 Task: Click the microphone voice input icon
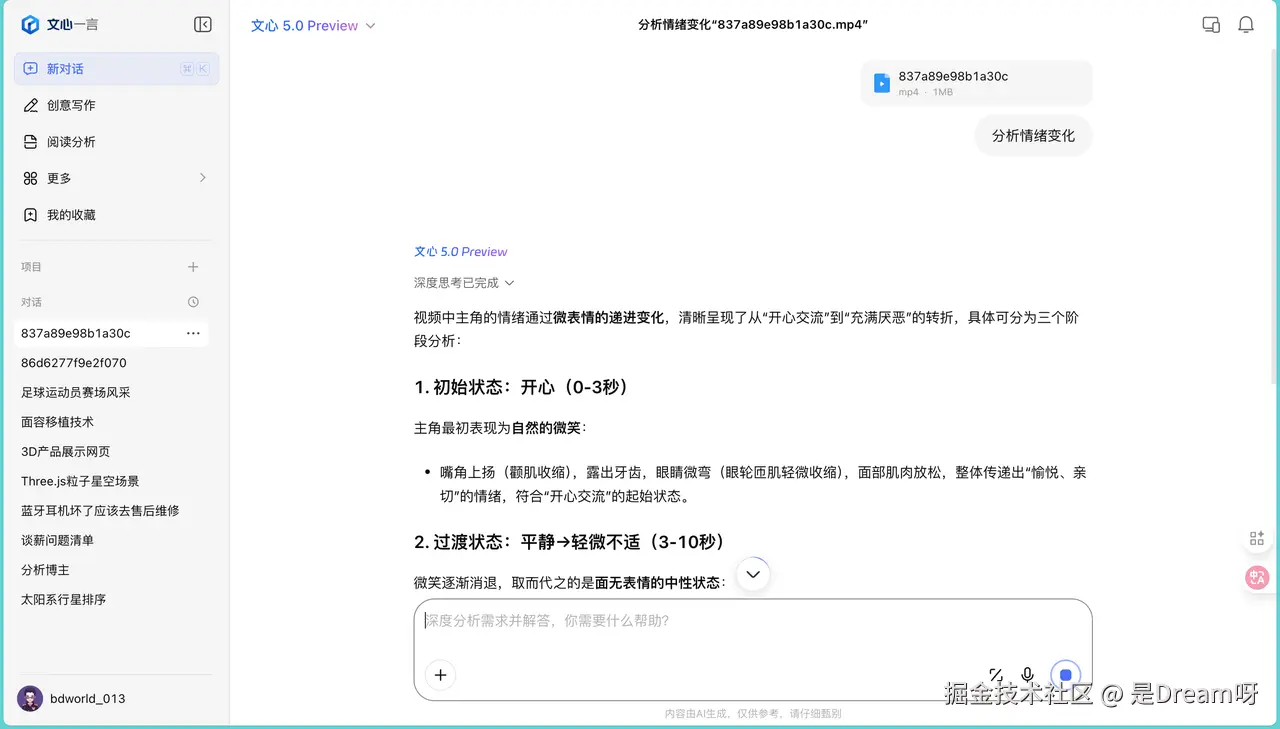[1027, 675]
